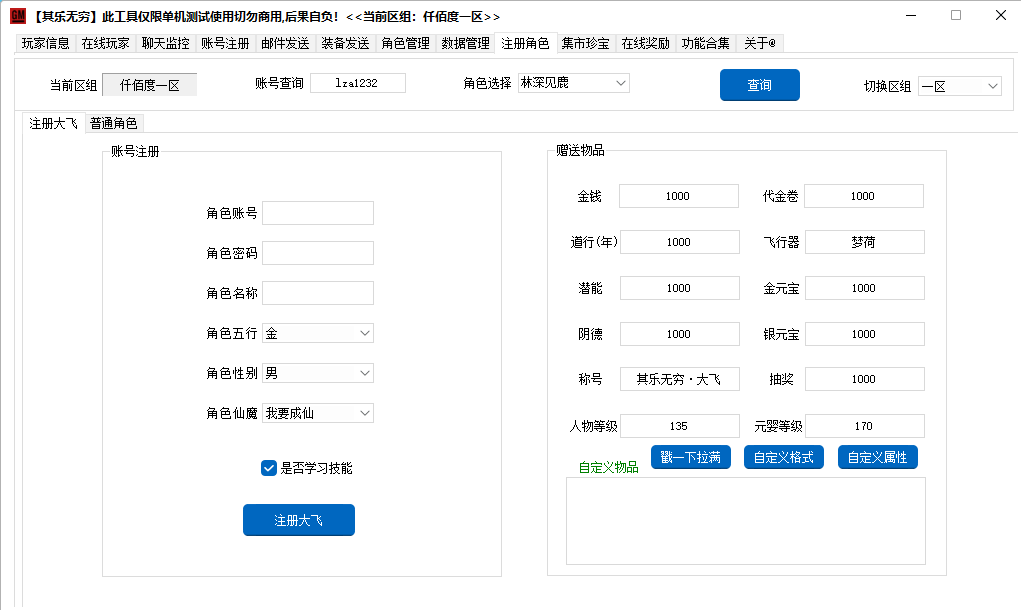The image size is (1021, 610).
Task: Click the 自定义属性 button
Action: (877, 458)
